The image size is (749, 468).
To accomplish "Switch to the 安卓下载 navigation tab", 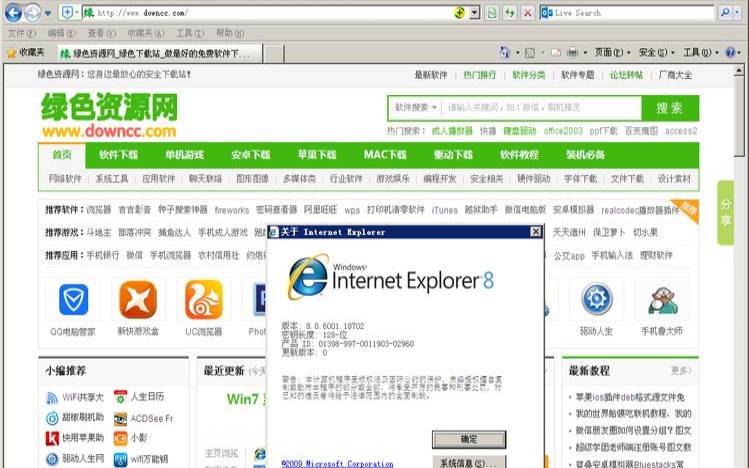I will pyautogui.click(x=250, y=155).
